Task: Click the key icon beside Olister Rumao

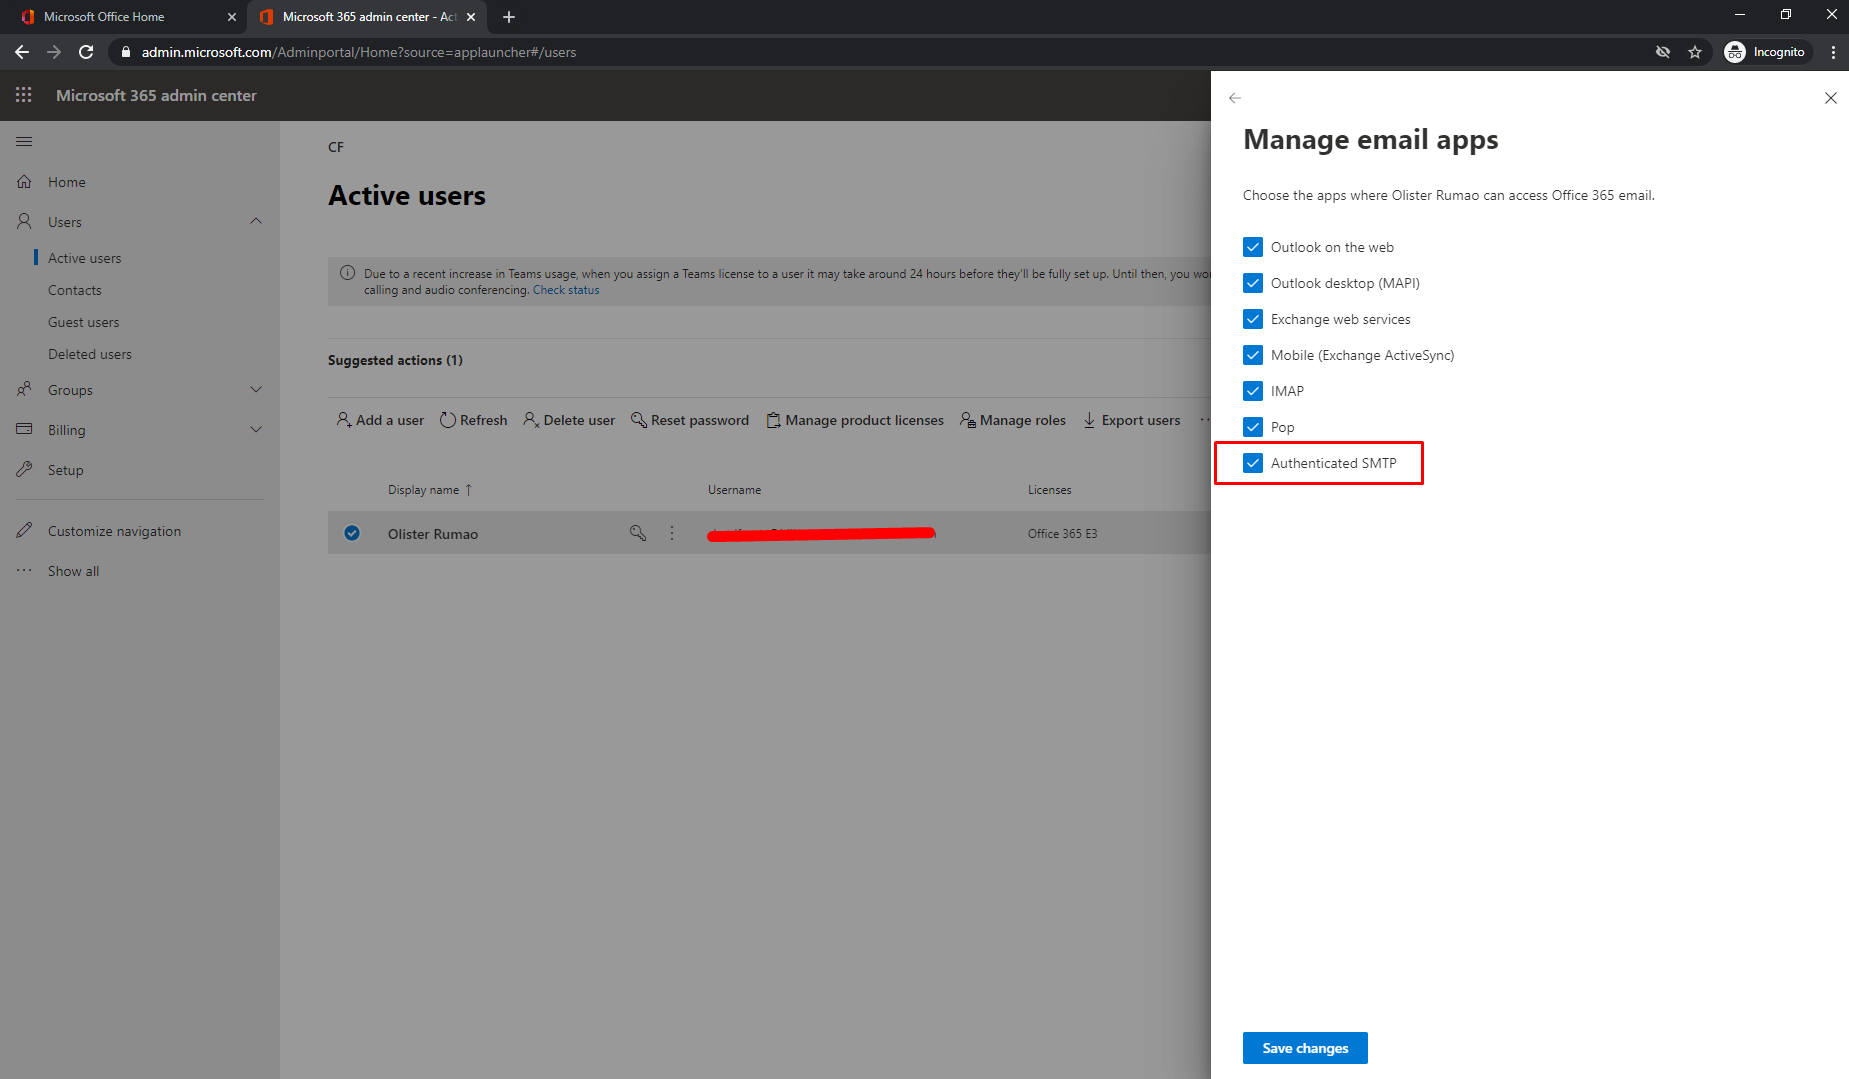Action: 637,533
